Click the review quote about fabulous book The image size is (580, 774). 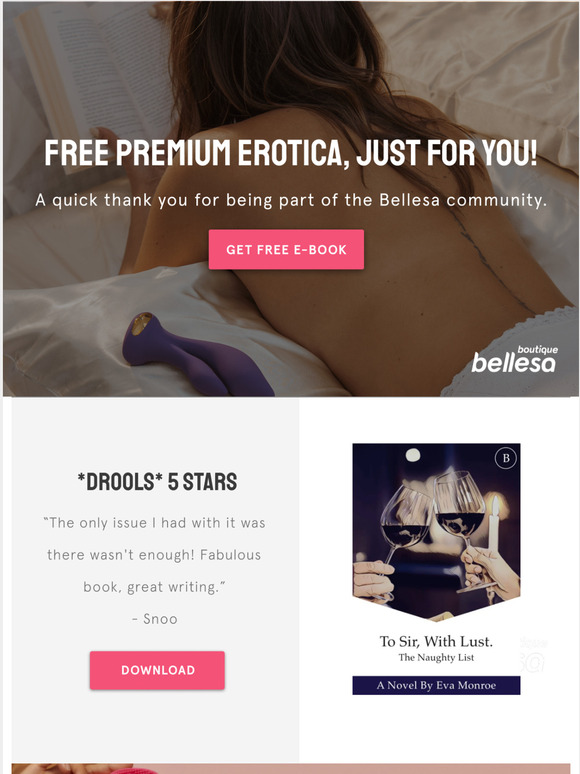(x=155, y=555)
